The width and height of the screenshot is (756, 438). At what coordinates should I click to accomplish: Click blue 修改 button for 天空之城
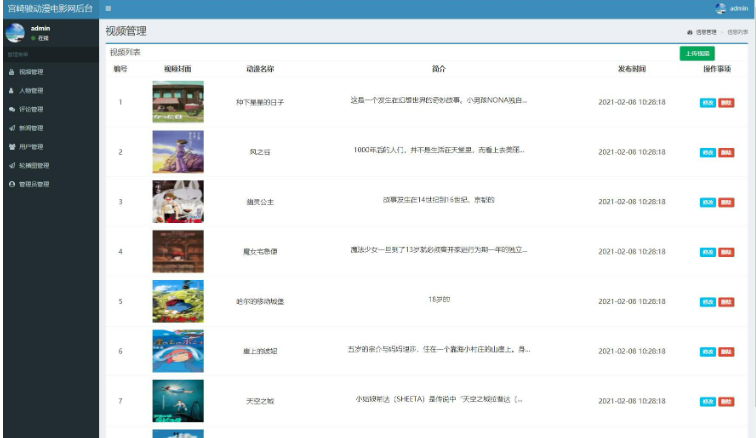(707, 401)
